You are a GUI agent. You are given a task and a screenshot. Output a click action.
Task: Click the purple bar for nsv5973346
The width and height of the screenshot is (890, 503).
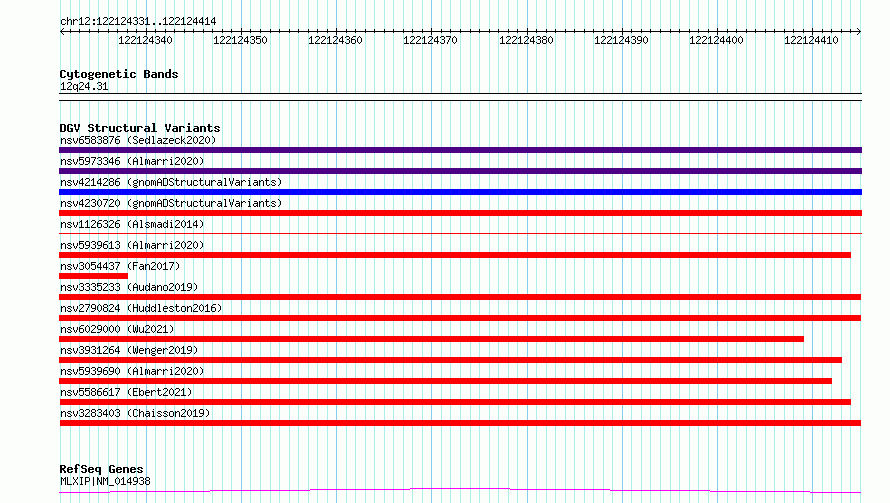(460, 171)
